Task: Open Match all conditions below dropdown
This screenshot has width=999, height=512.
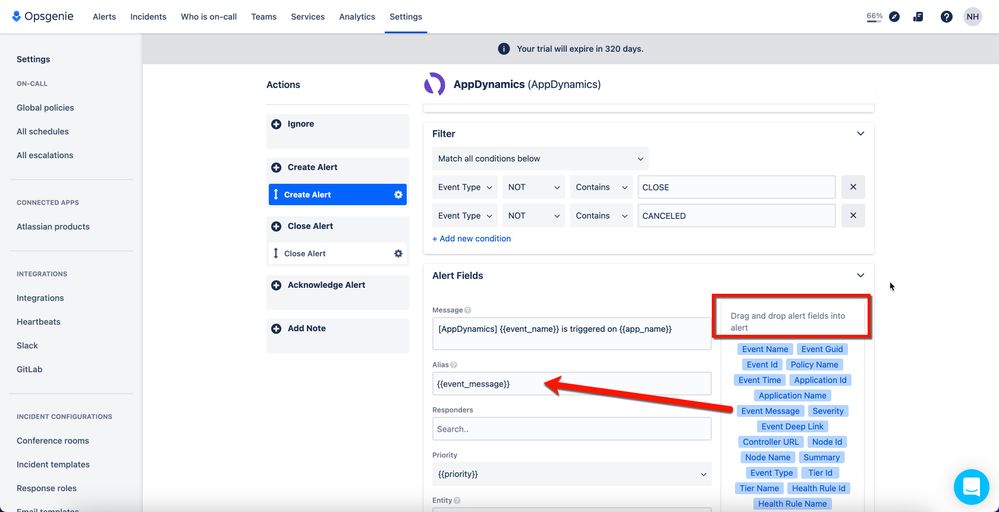Action: click(x=540, y=159)
